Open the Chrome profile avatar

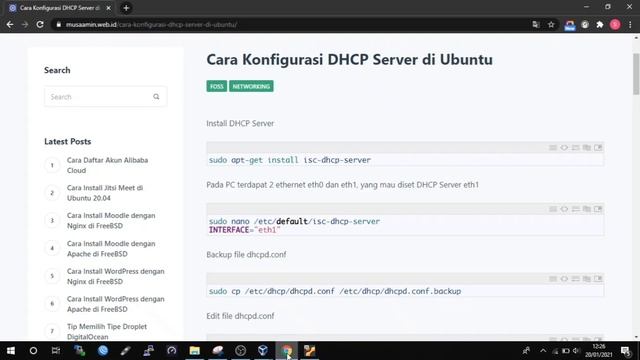615,24
